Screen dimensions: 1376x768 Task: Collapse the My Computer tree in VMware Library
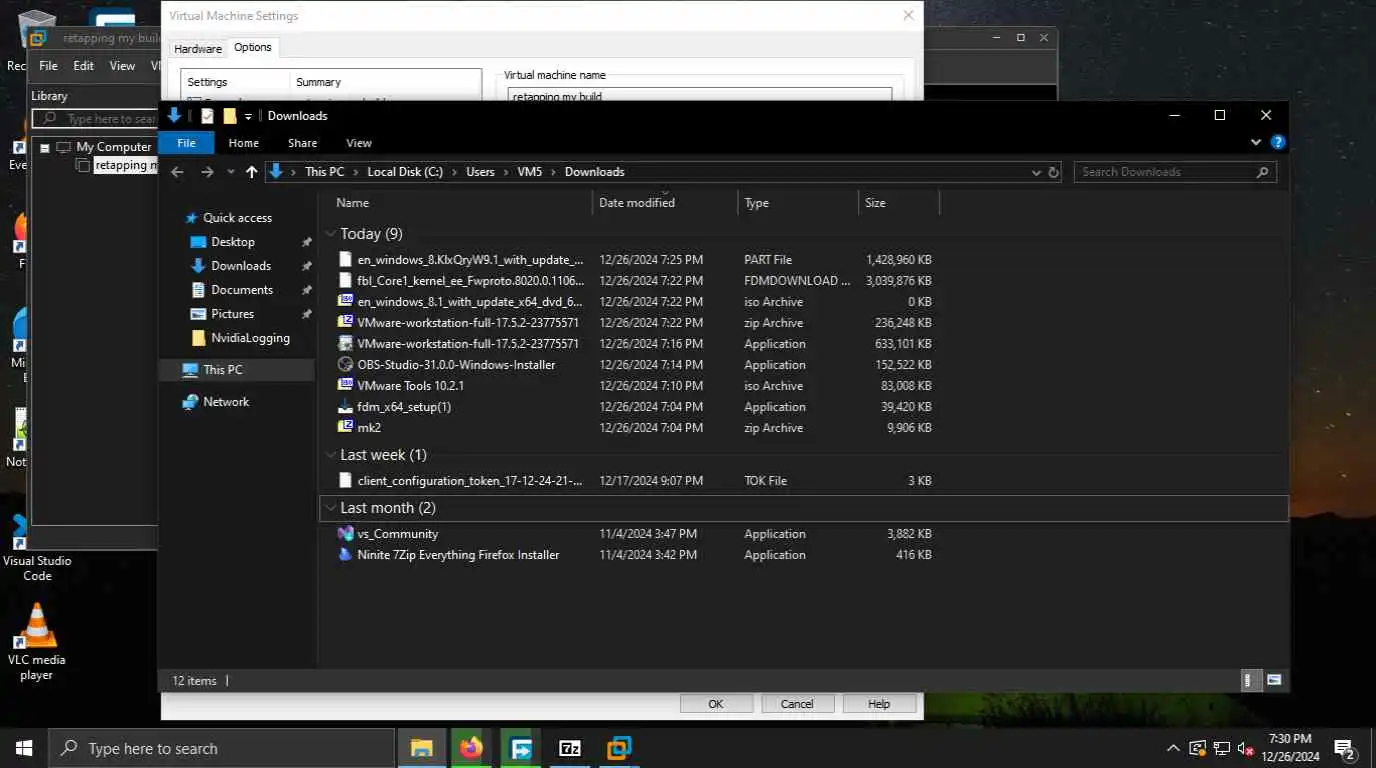[45, 147]
